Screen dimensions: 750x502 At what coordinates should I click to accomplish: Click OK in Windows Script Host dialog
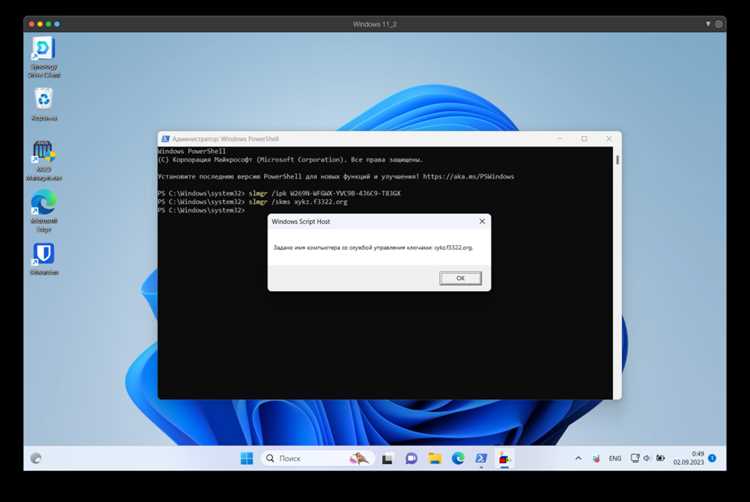click(460, 278)
